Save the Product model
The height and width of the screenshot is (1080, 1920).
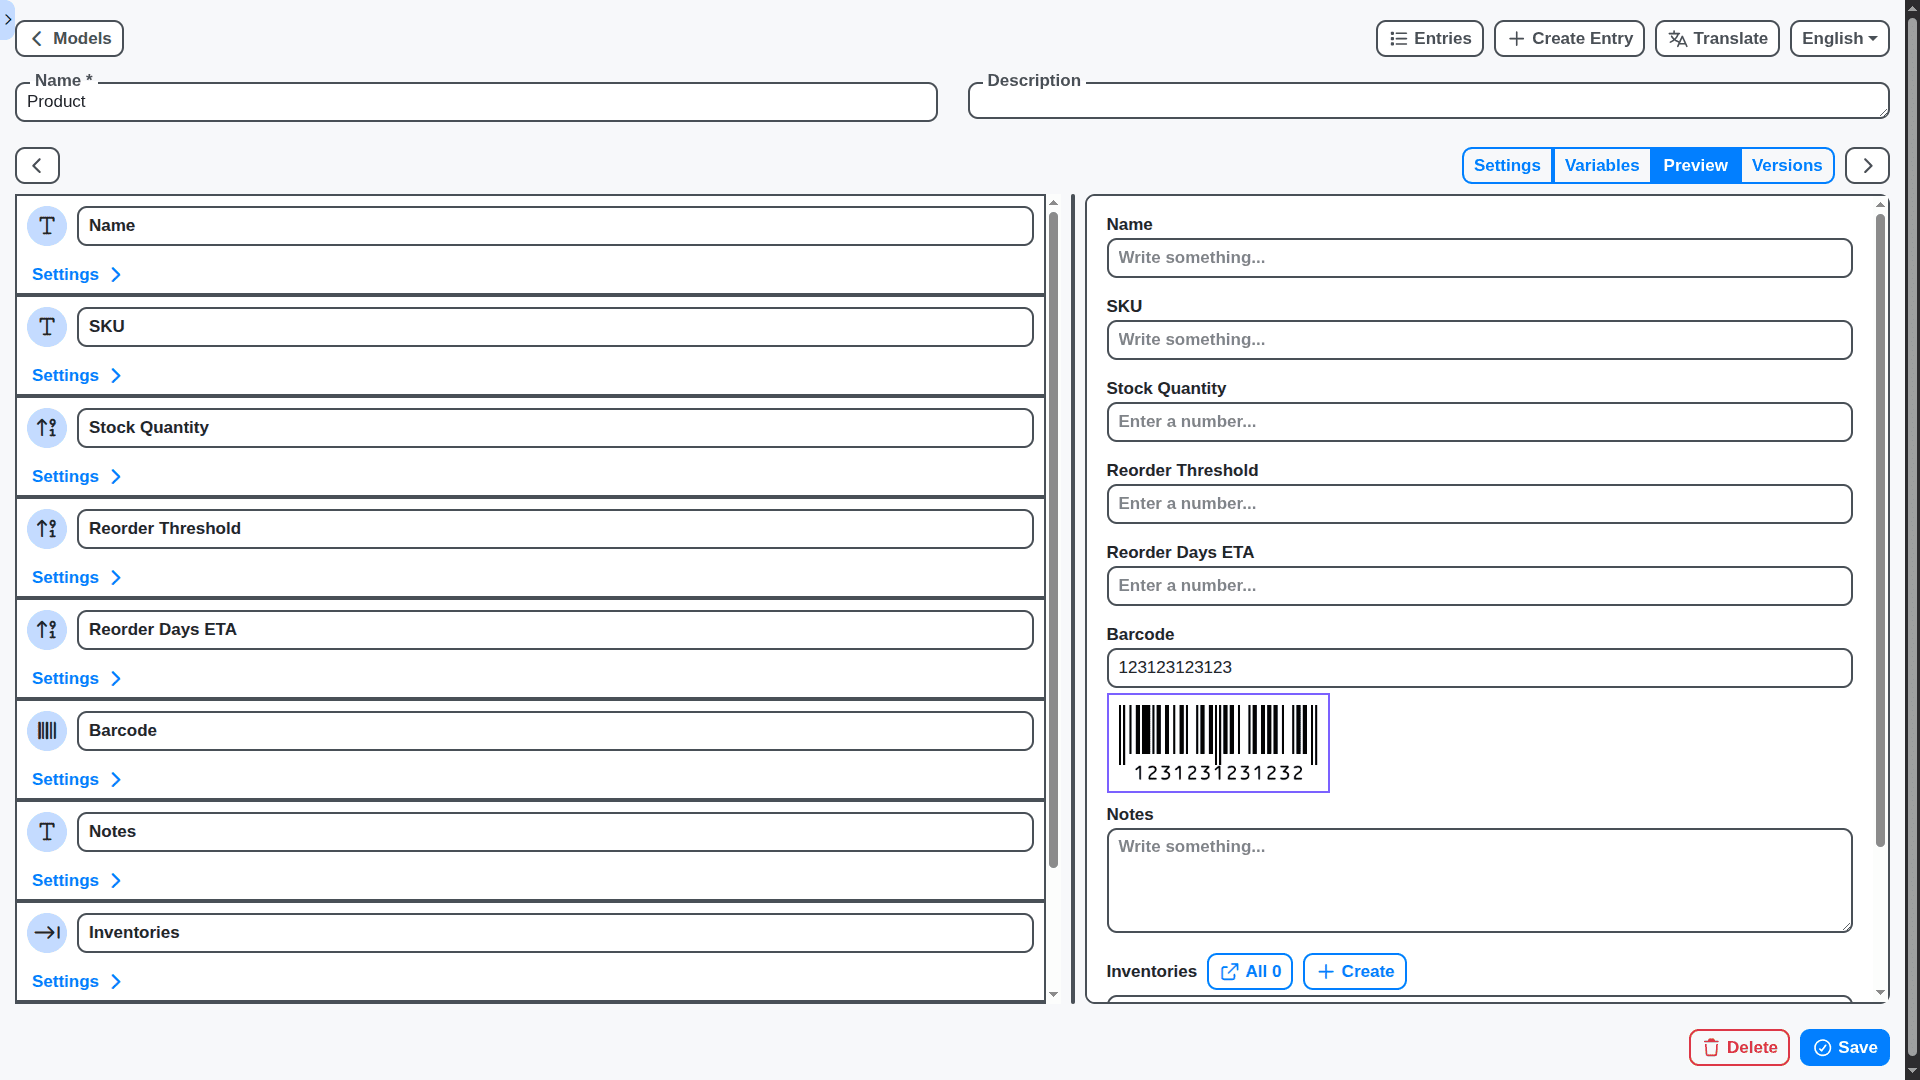[1844, 1047]
